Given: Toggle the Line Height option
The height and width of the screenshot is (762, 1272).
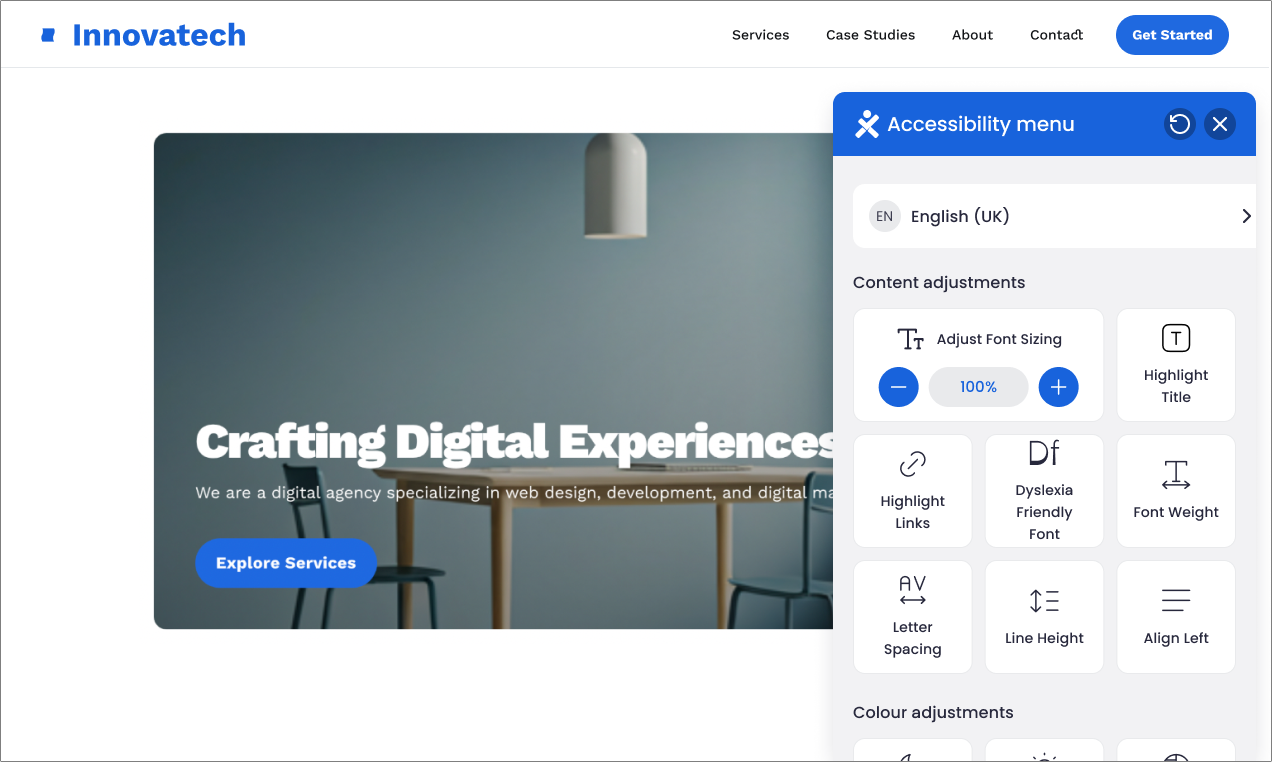Looking at the screenshot, I should [1044, 617].
